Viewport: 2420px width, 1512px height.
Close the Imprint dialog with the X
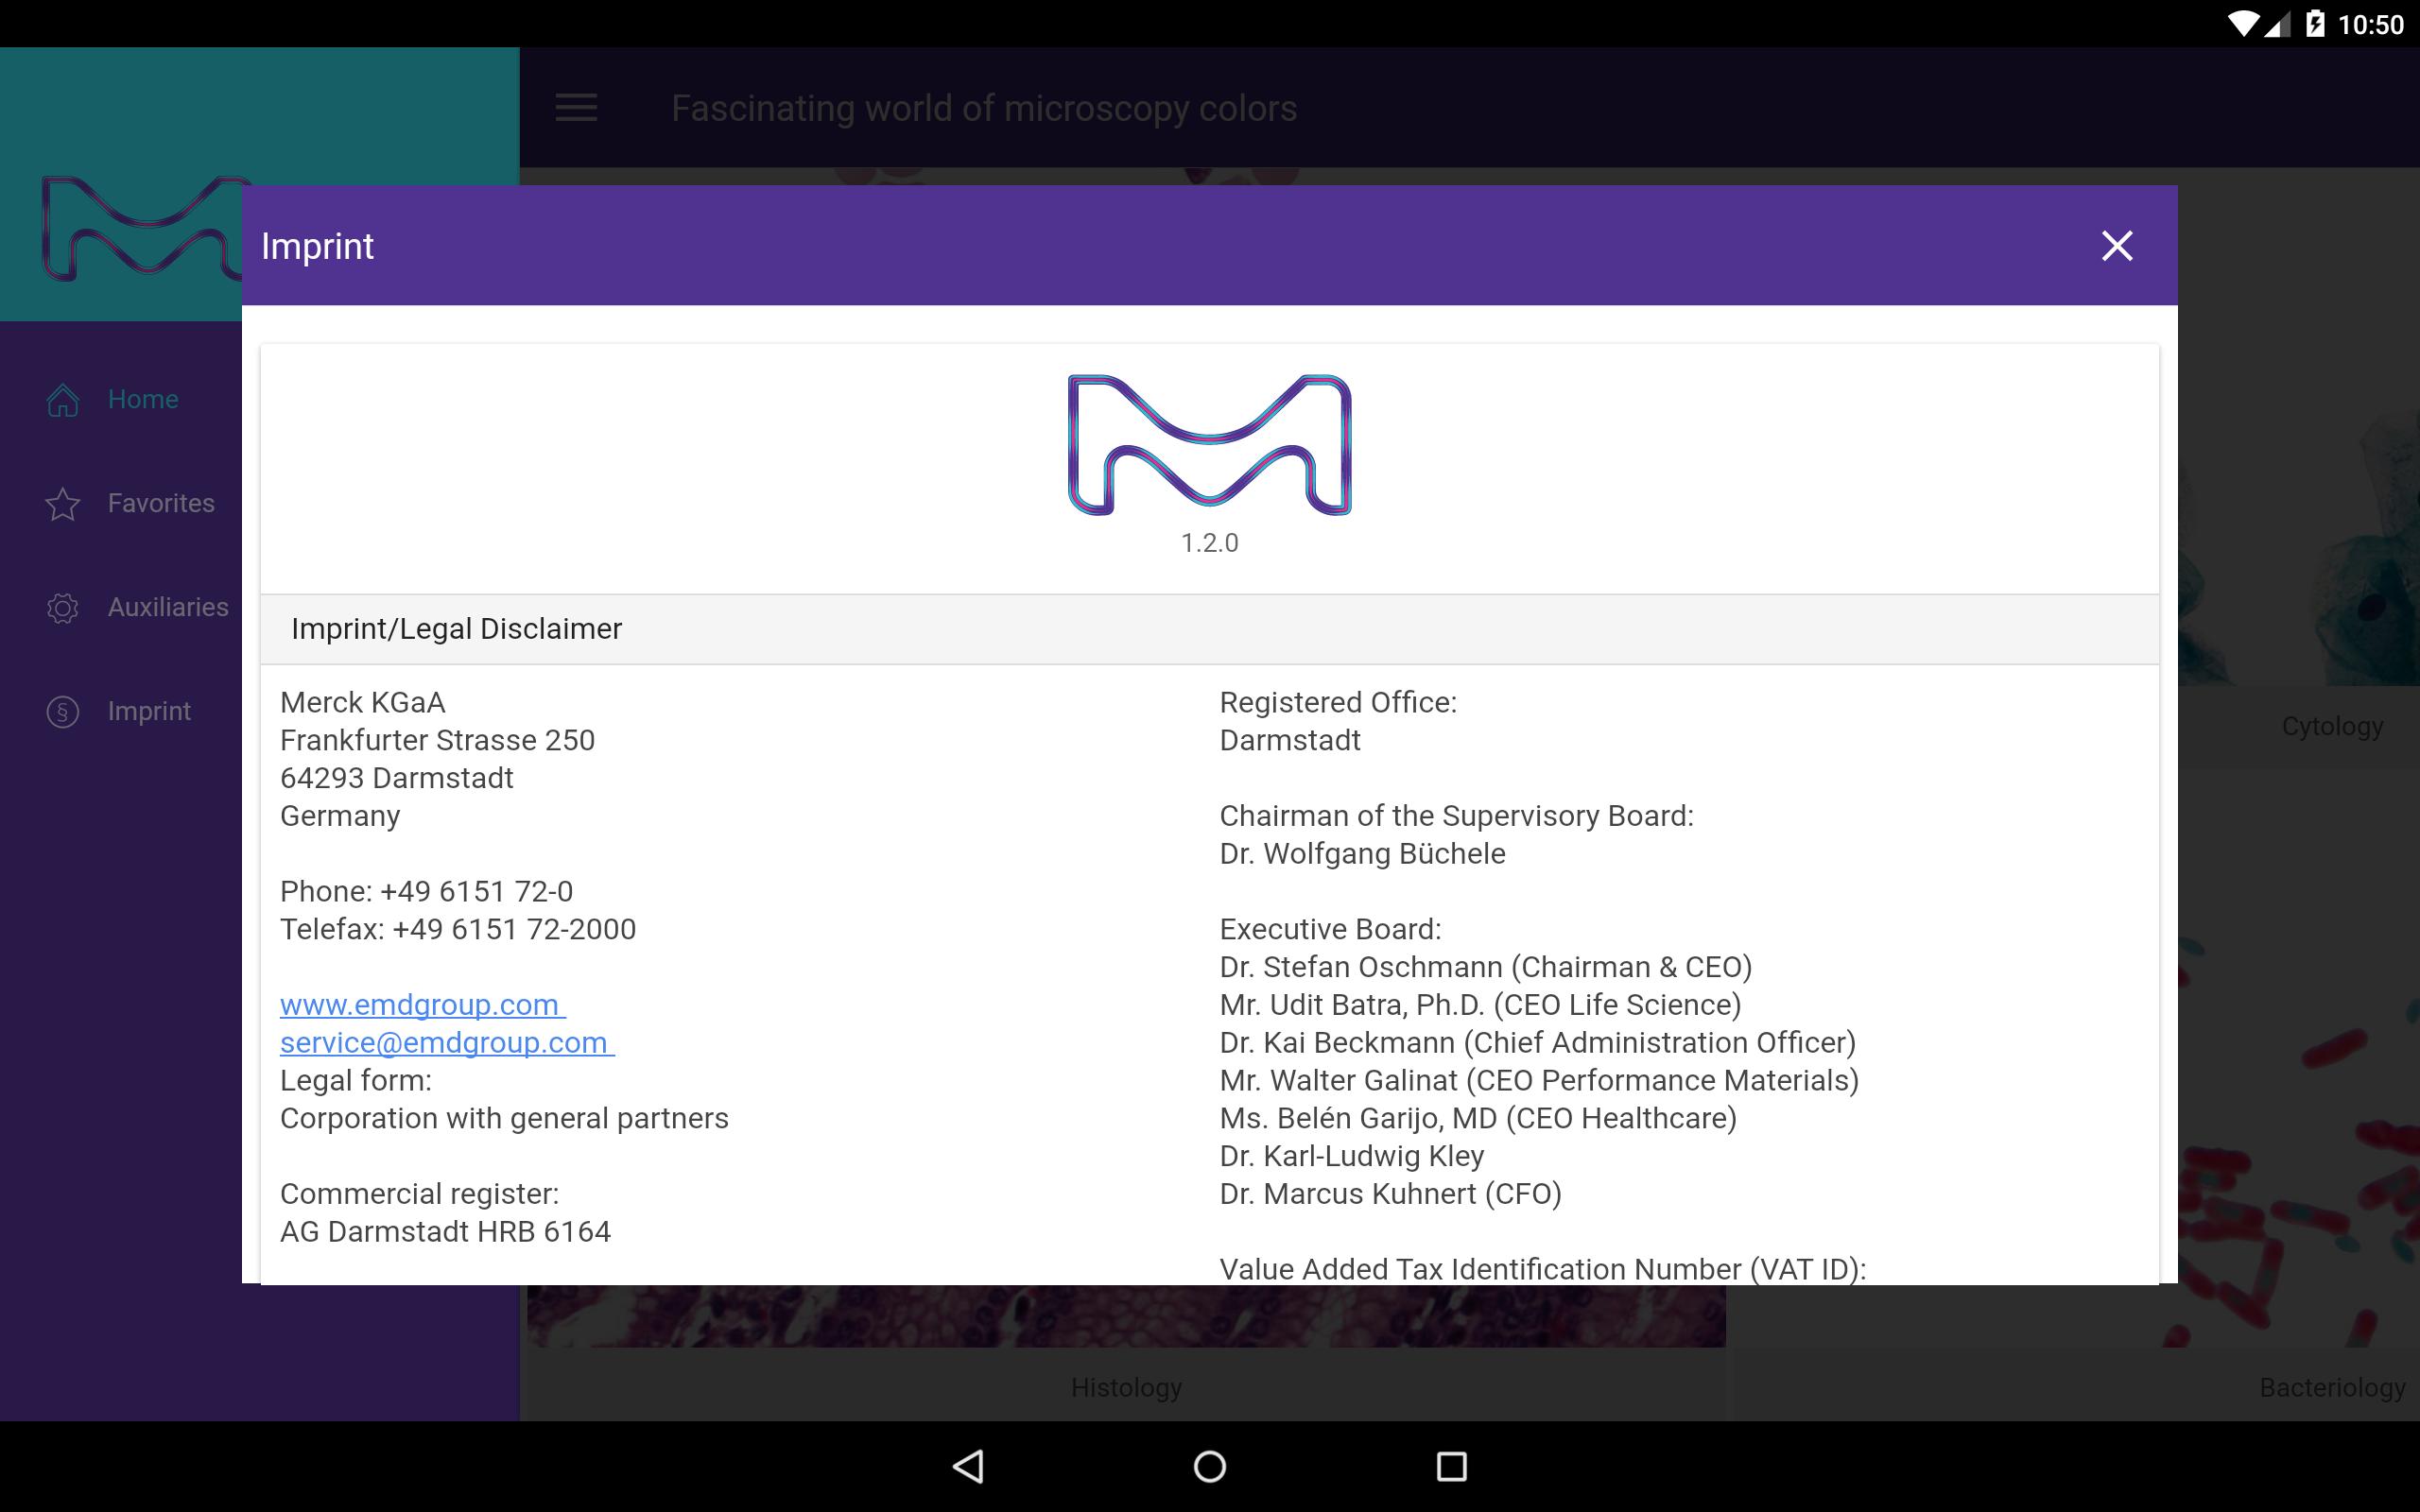pos(2116,246)
